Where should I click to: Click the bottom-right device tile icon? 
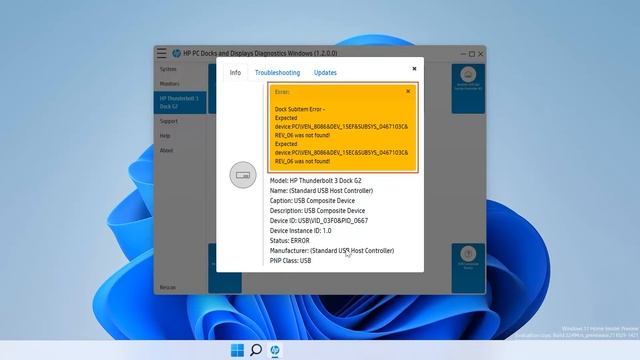pyautogui.click(x=468, y=254)
